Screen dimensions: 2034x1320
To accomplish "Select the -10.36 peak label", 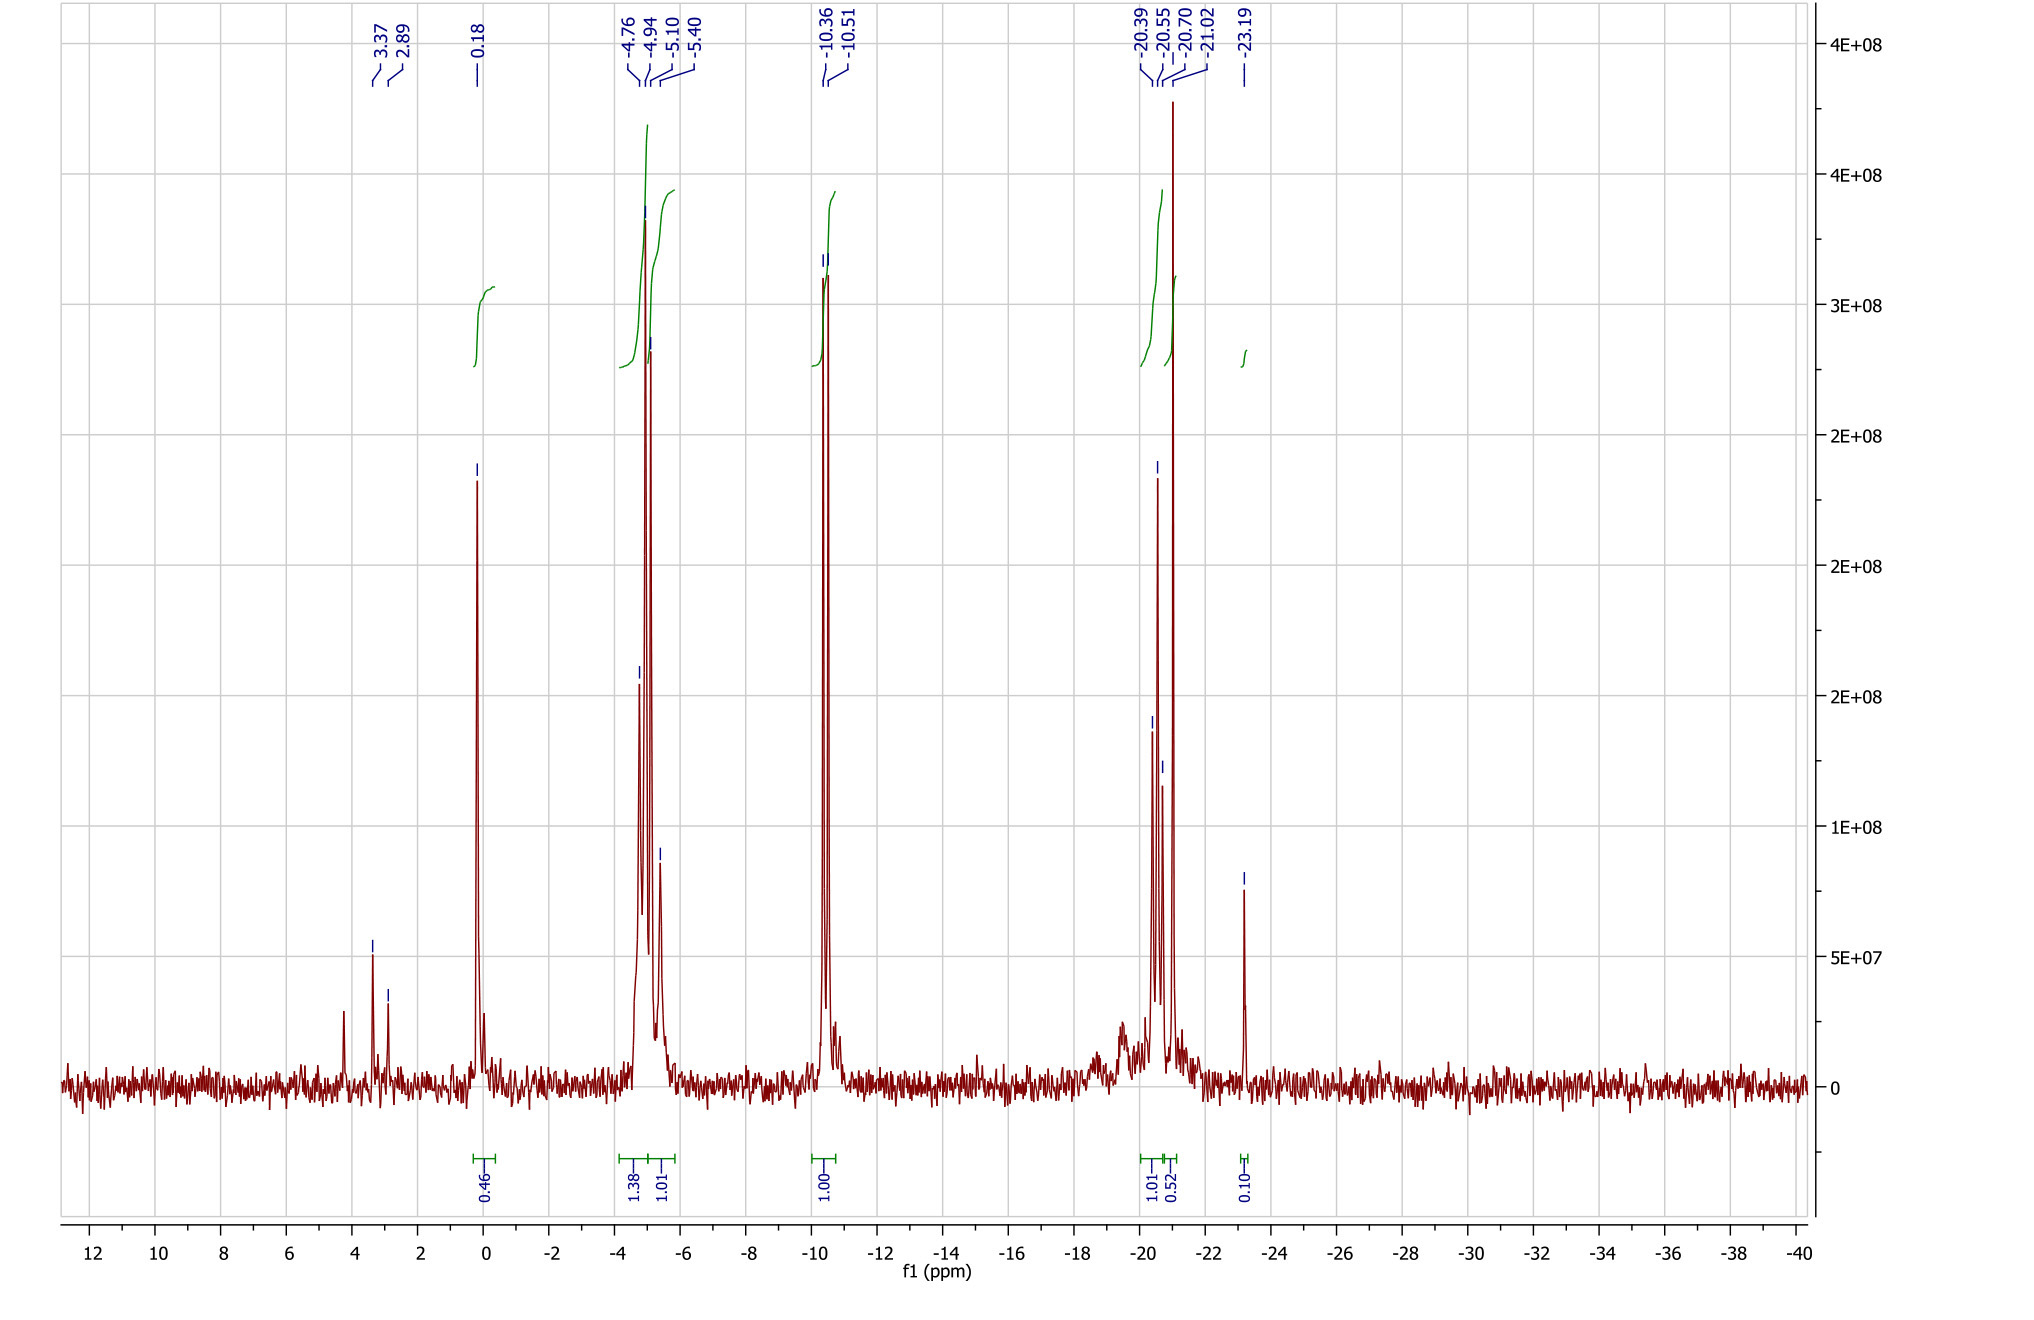I will pos(826,30).
